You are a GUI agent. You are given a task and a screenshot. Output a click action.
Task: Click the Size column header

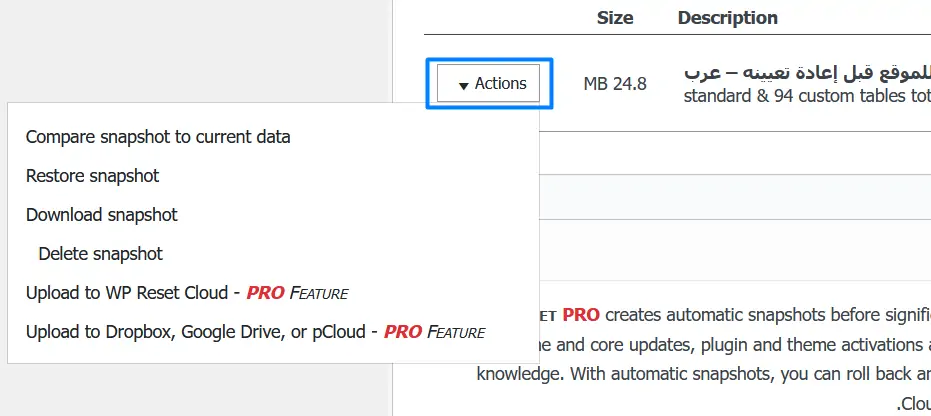click(x=615, y=18)
